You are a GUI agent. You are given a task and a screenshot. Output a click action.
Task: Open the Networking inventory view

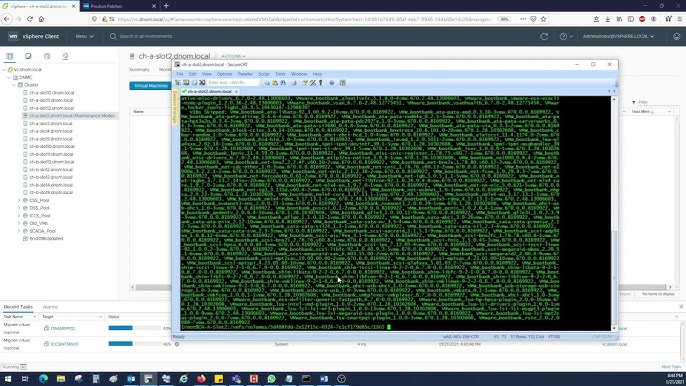tap(65, 56)
